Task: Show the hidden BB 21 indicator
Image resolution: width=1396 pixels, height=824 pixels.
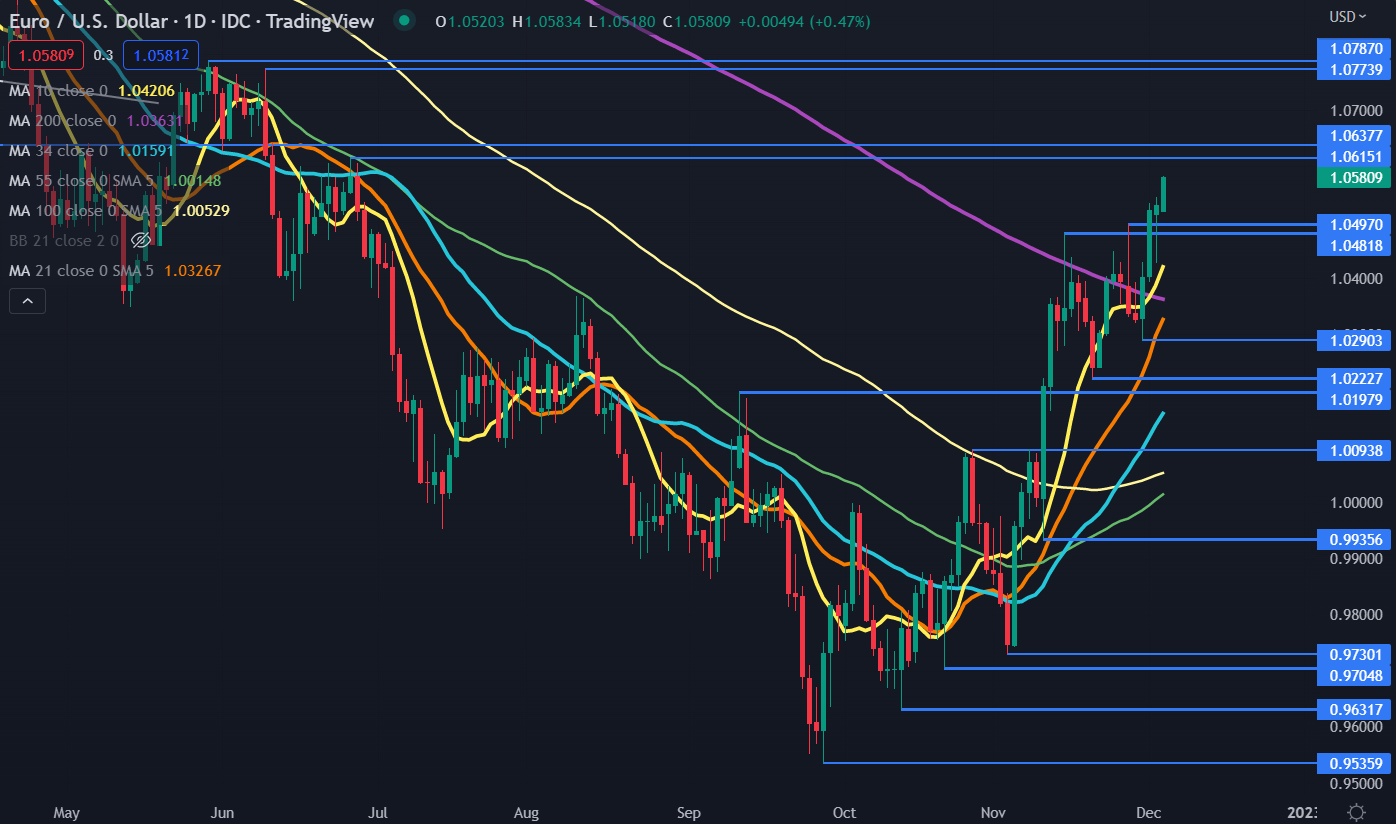Action: pyautogui.click(x=141, y=240)
